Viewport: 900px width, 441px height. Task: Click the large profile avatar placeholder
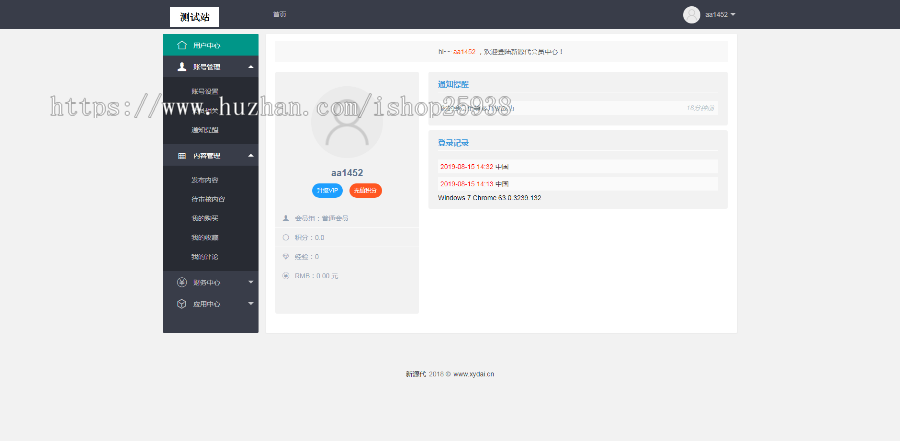tap(347, 122)
